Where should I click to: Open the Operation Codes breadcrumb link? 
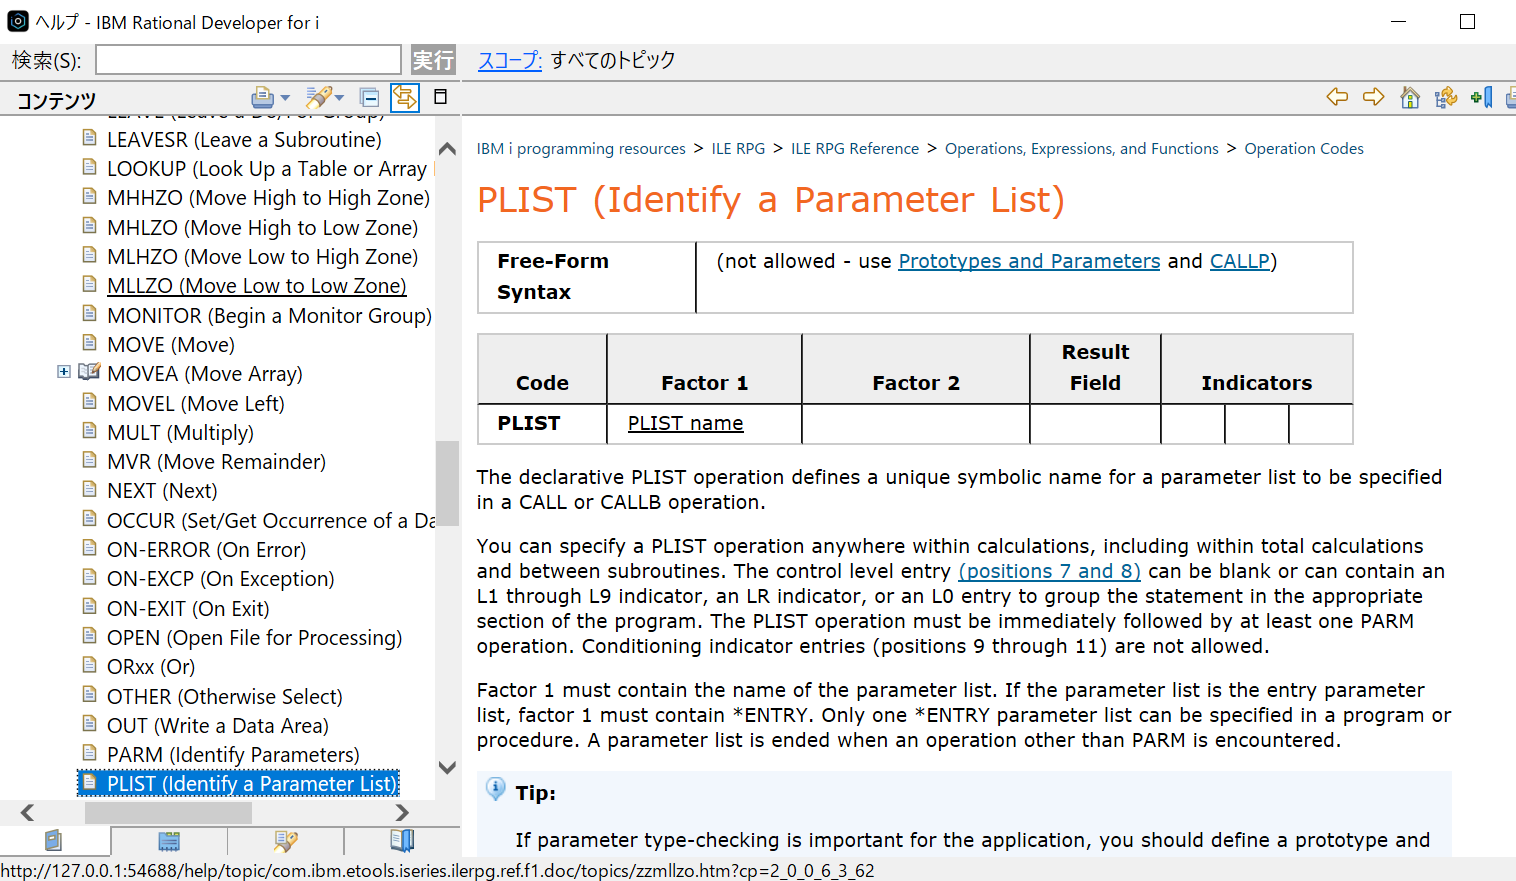tap(1304, 148)
